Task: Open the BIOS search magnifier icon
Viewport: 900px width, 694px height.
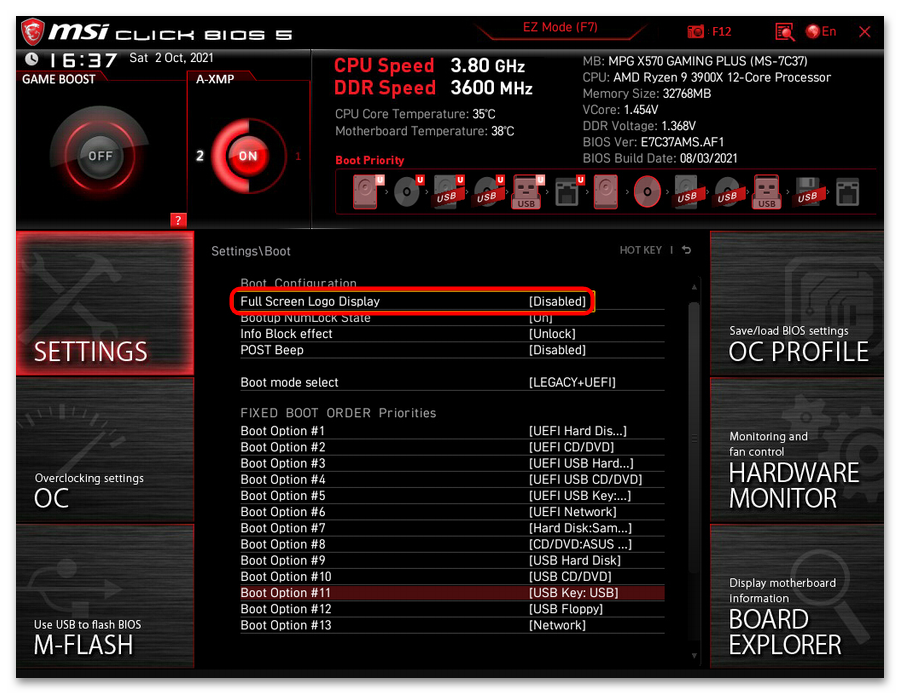Action: [x=784, y=32]
